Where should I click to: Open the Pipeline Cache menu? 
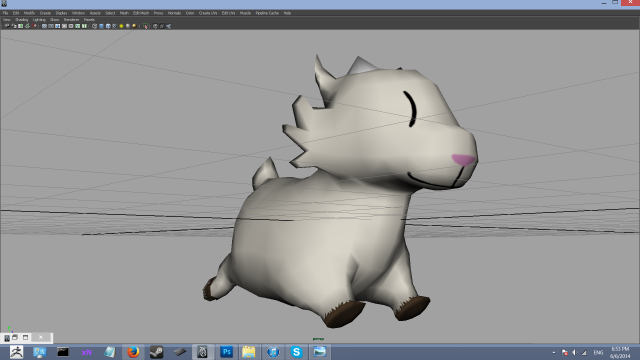pos(267,13)
